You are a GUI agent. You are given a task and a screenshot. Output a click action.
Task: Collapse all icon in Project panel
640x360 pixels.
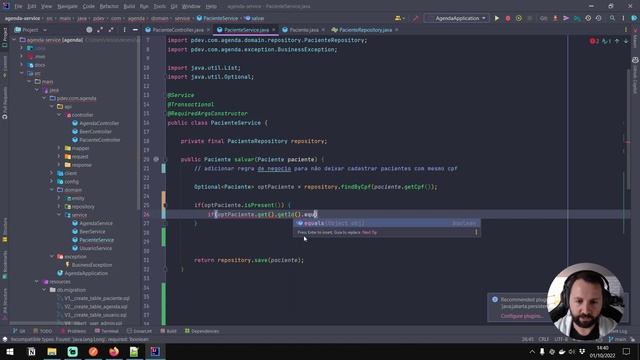111,30
